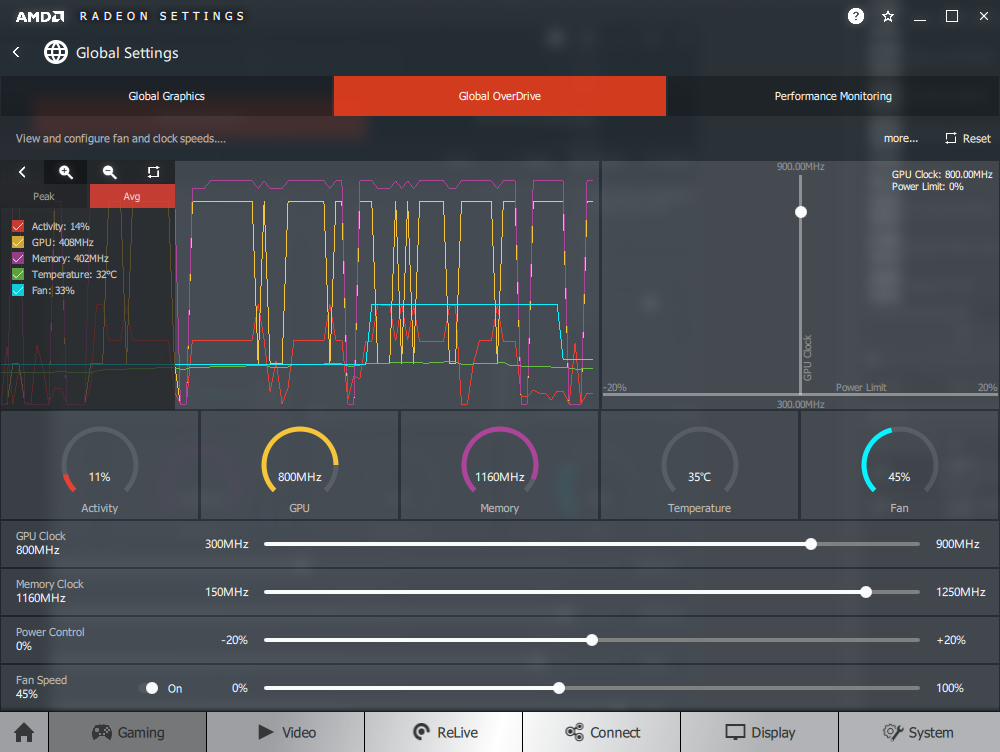Click the back arrow beside Global Settings
The image size is (1000, 752).
click(x=17, y=52)
